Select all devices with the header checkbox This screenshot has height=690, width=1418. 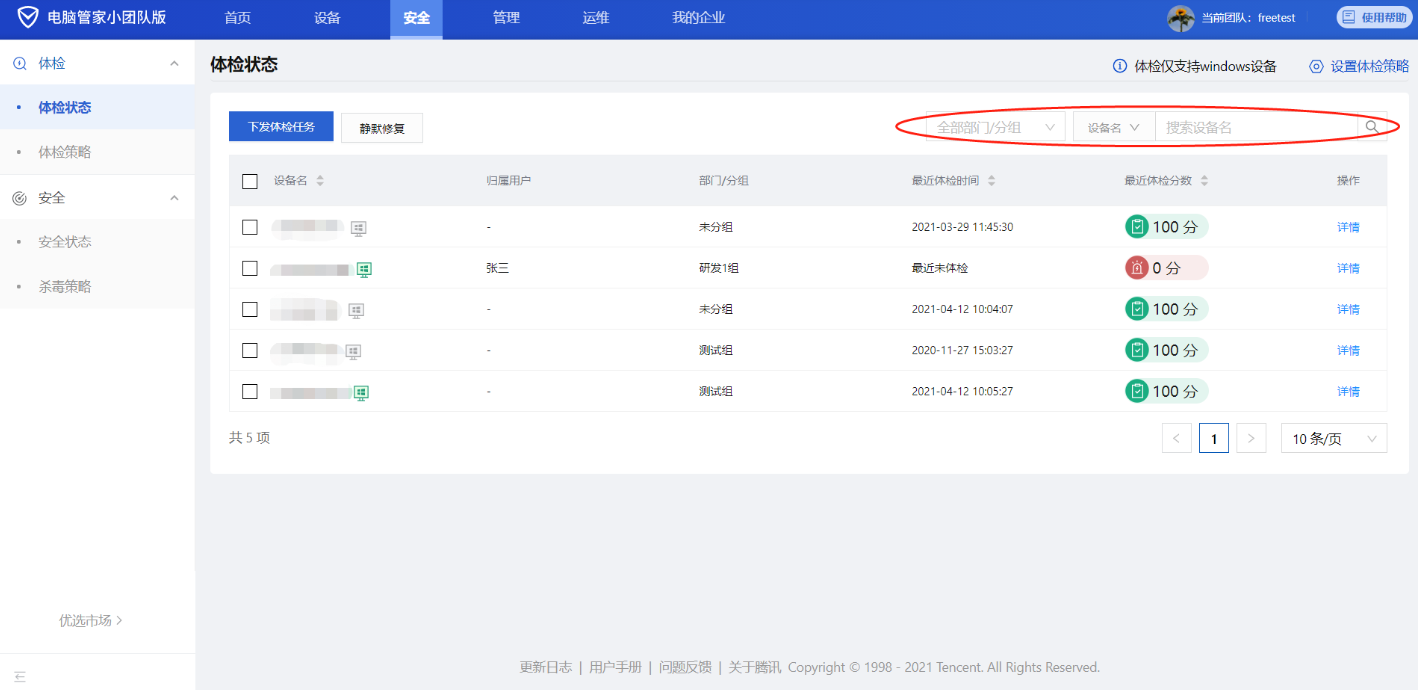(x=250, y=181)
